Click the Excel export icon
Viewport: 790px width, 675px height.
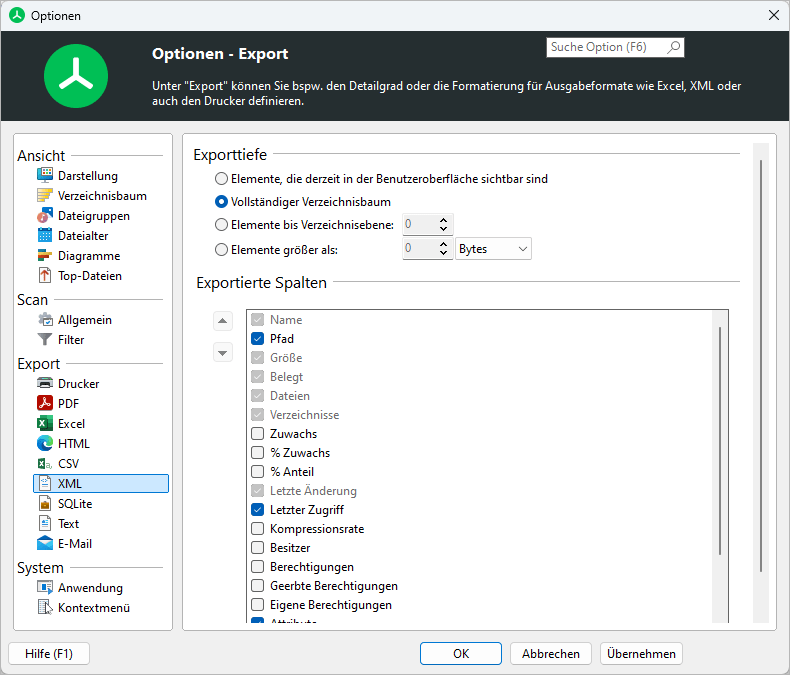45,424
